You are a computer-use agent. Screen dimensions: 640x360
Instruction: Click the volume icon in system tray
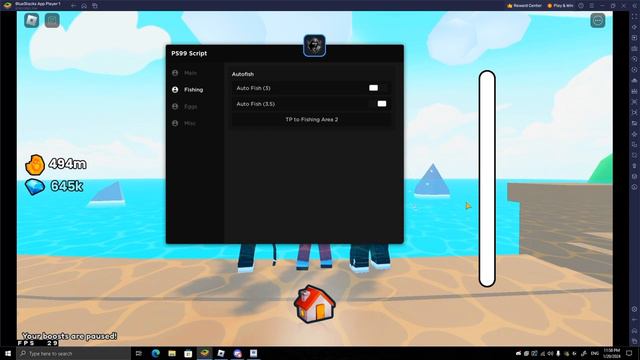pyautogui.click(x=550, y=353)
